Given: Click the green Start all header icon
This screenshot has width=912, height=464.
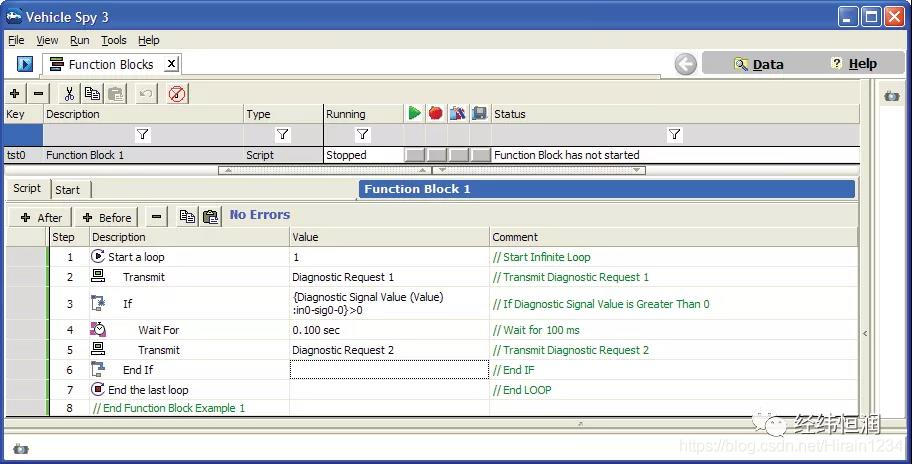Looking at the screenshot, I should [414, 113].
